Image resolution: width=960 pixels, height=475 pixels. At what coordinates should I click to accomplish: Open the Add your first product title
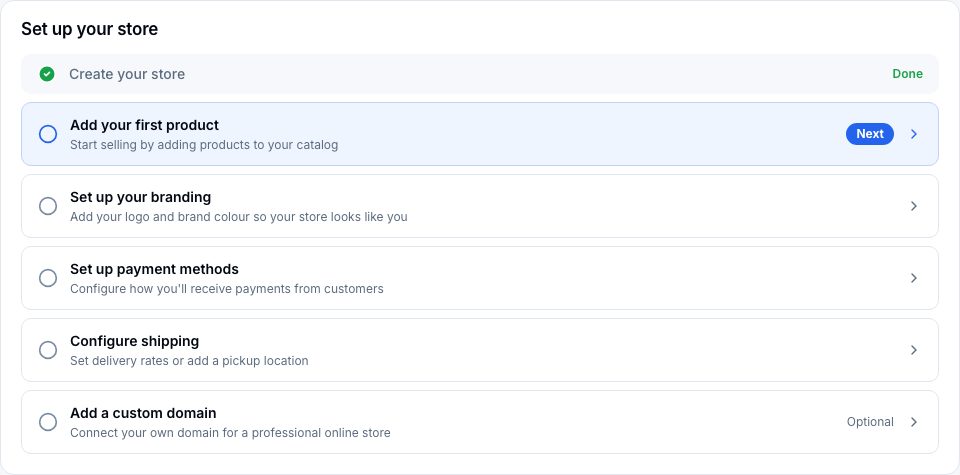(144, 125)
